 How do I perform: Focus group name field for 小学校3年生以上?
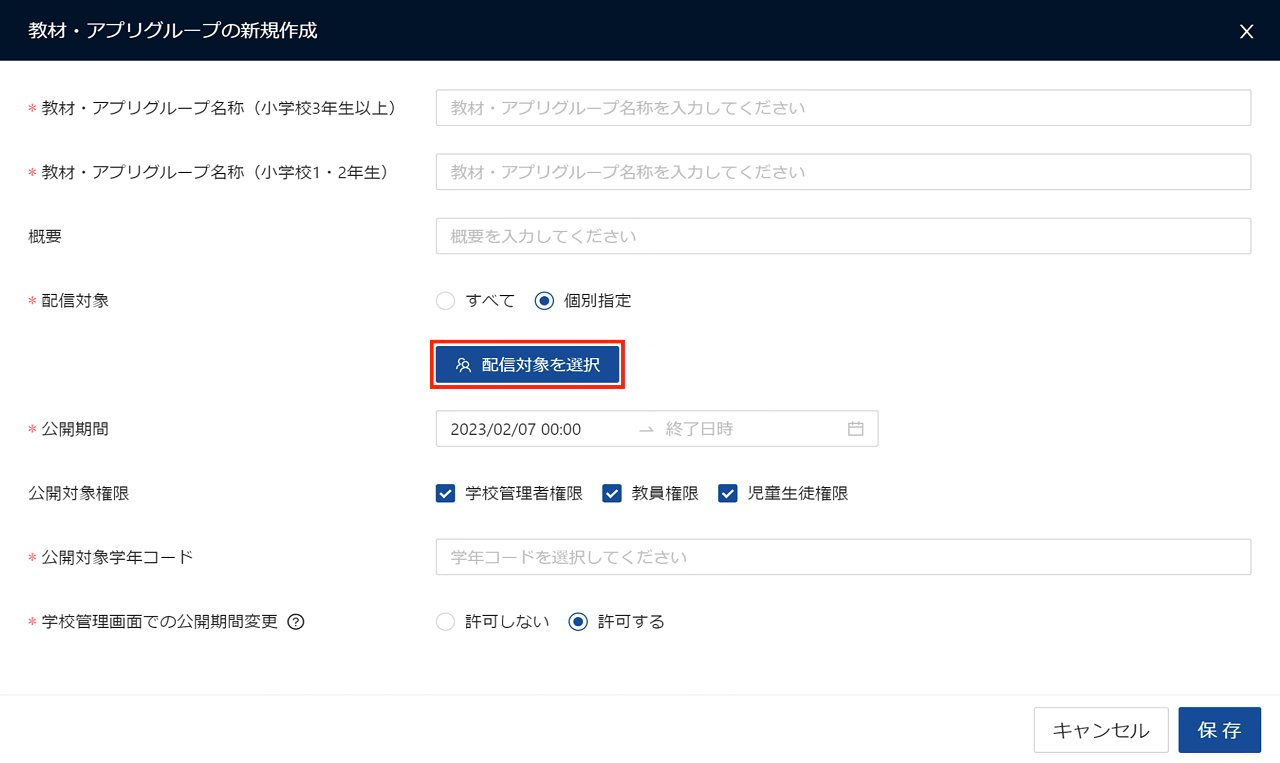[x=843, y=108]
